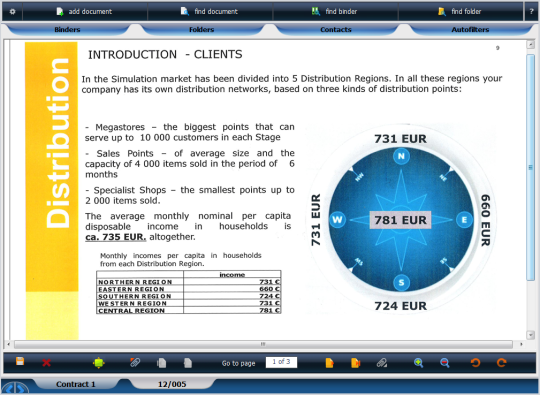Click the NORTHERN REGION table row
This screenshot has height=395, width=540.
[189, 282]
